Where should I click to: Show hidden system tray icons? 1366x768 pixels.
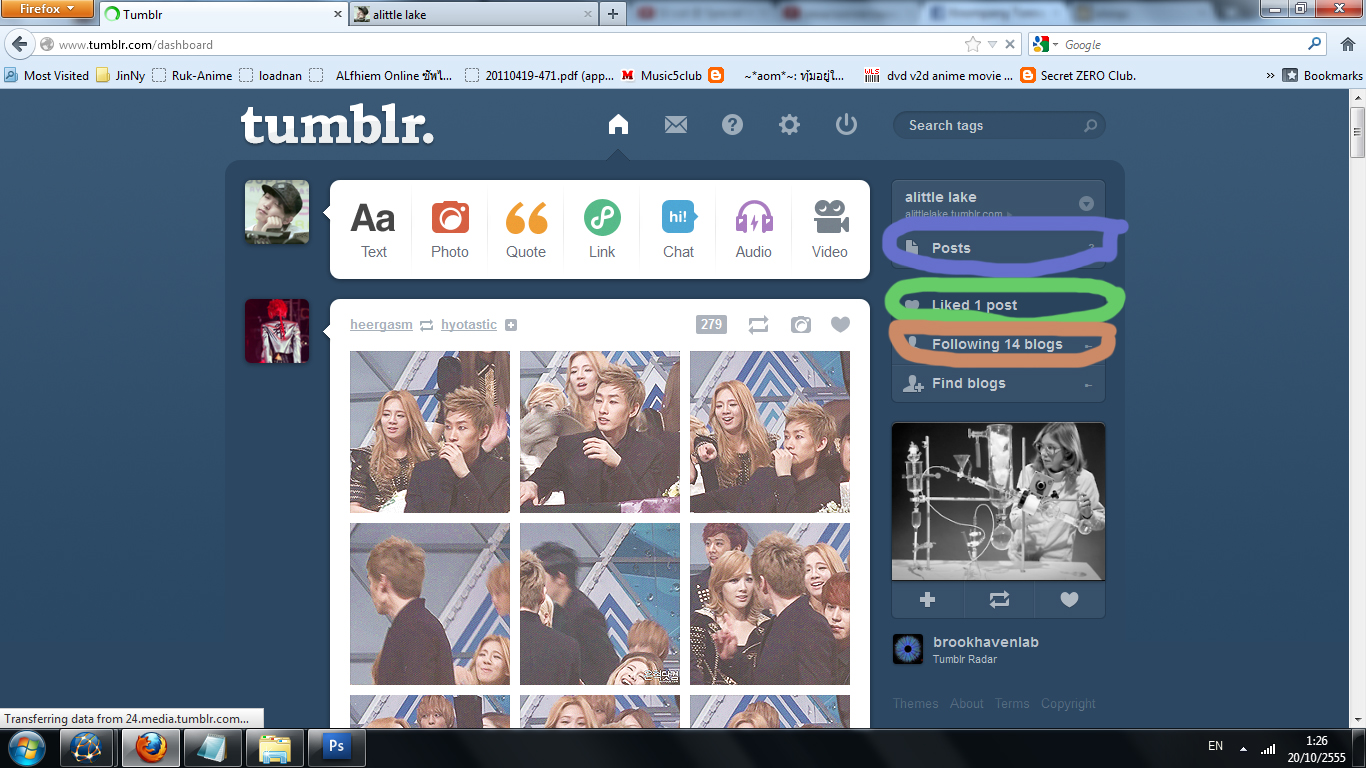(x=1243, y=748)
